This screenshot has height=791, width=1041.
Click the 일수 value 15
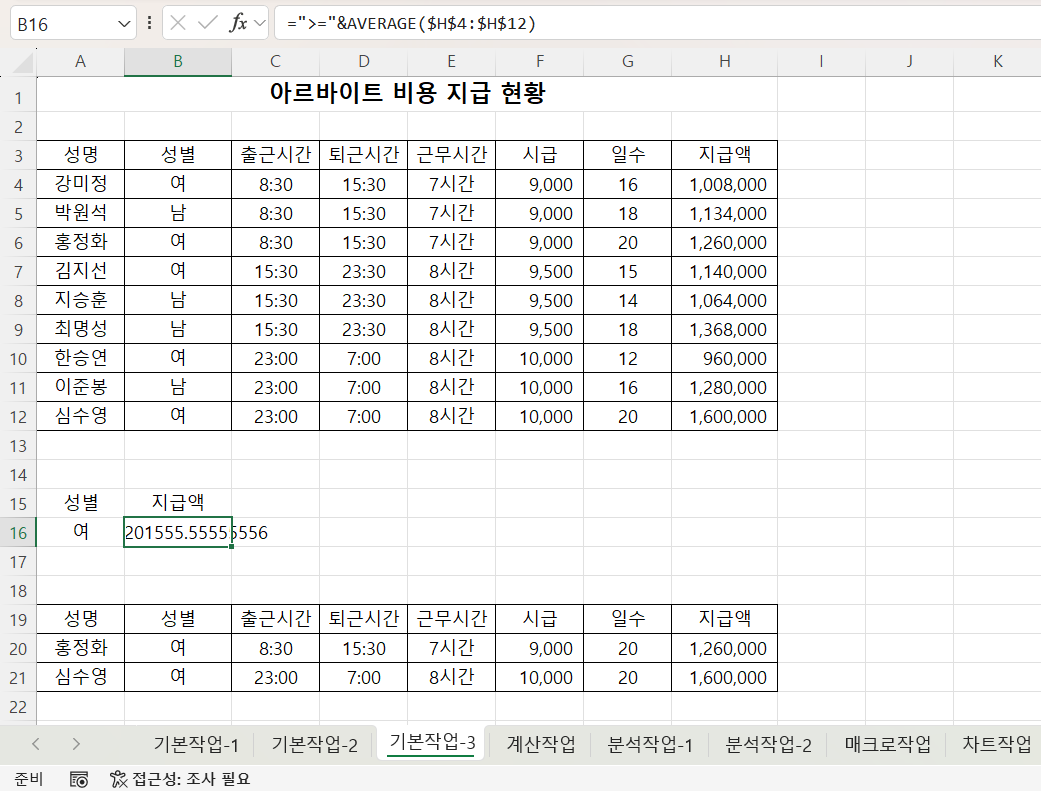627,271
